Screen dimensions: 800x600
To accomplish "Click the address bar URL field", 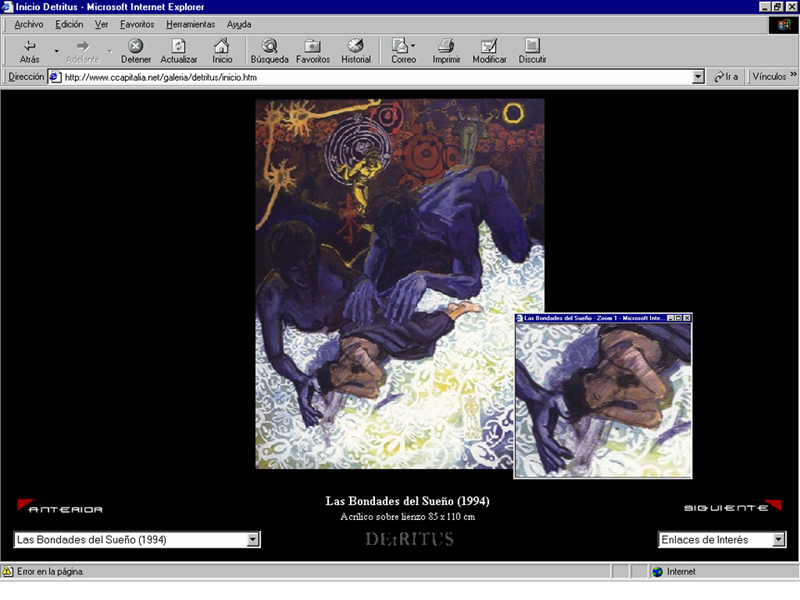I will pyautogui.click(x=378, y=77).
